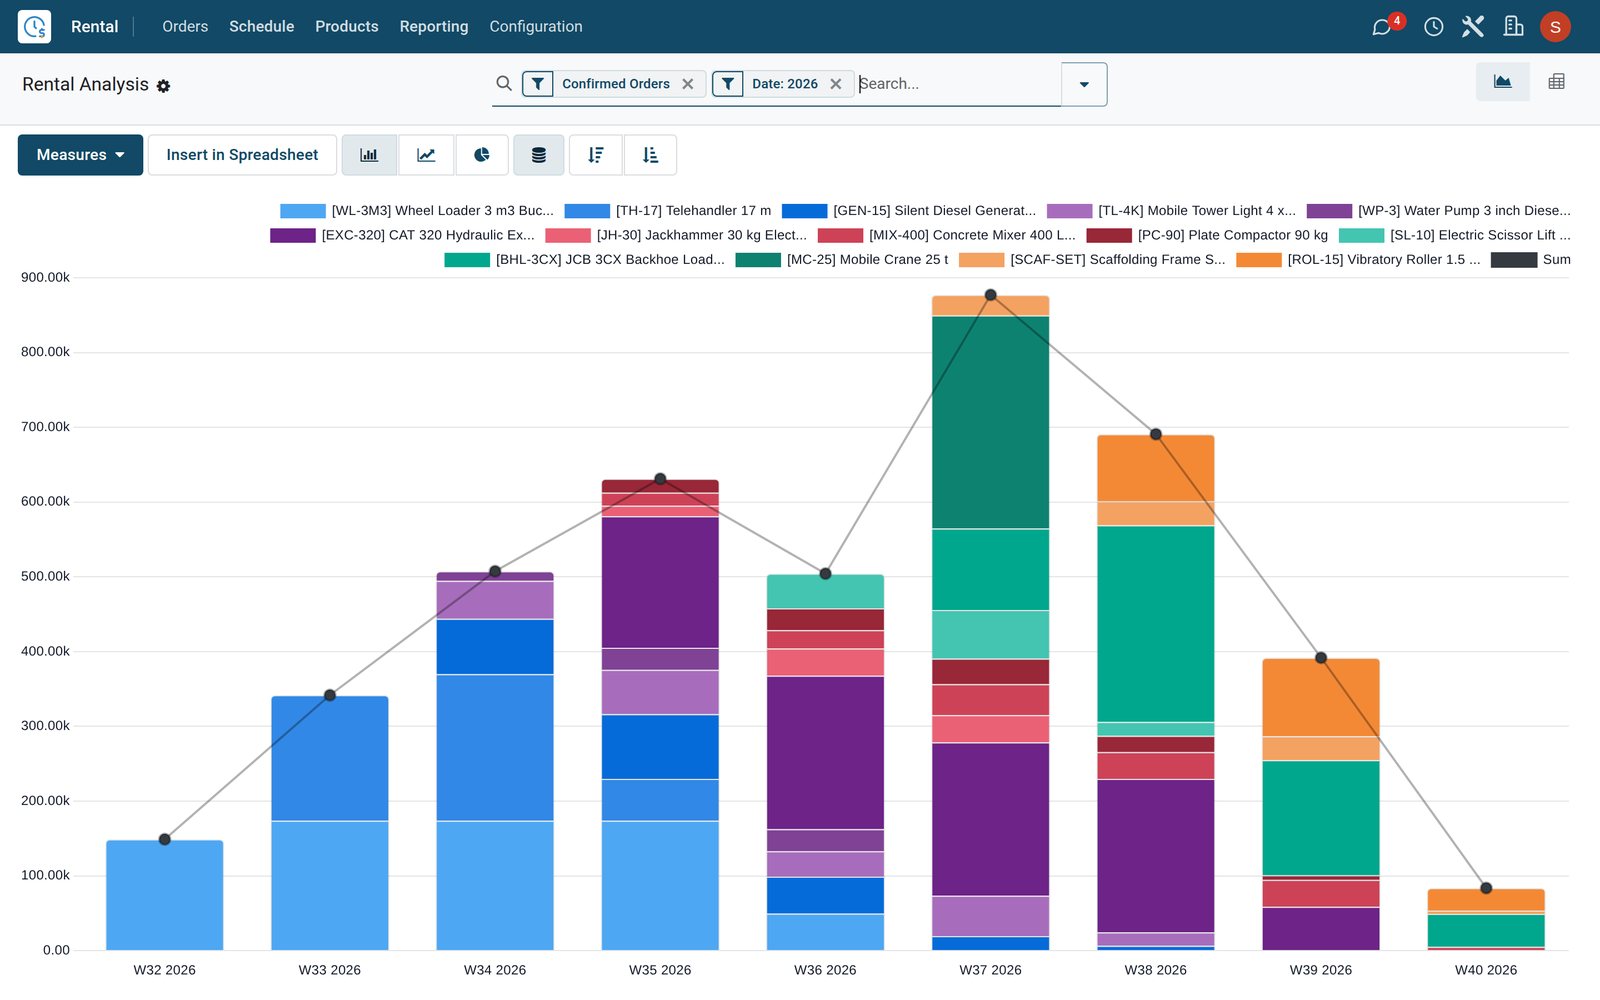The width and height of the screenshot is (1600, 1000).
Task: Open the Orders menu
Action: 185,27
